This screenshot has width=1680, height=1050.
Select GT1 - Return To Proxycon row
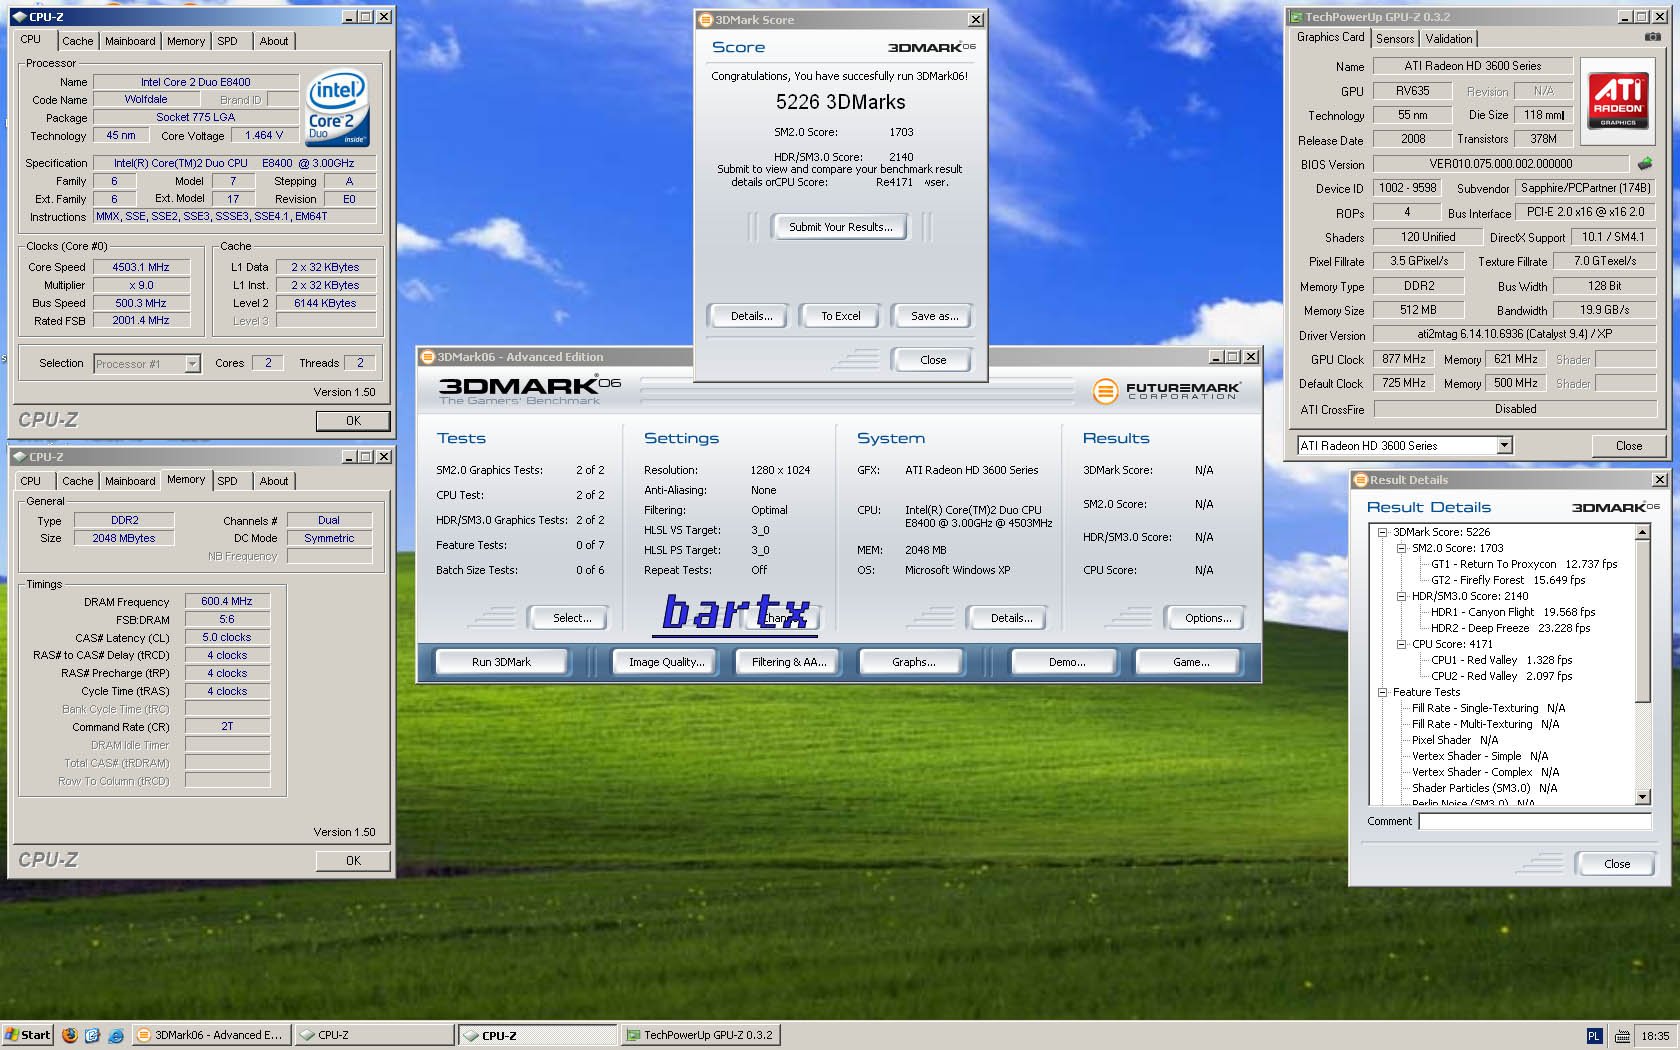pos(1524,564)
